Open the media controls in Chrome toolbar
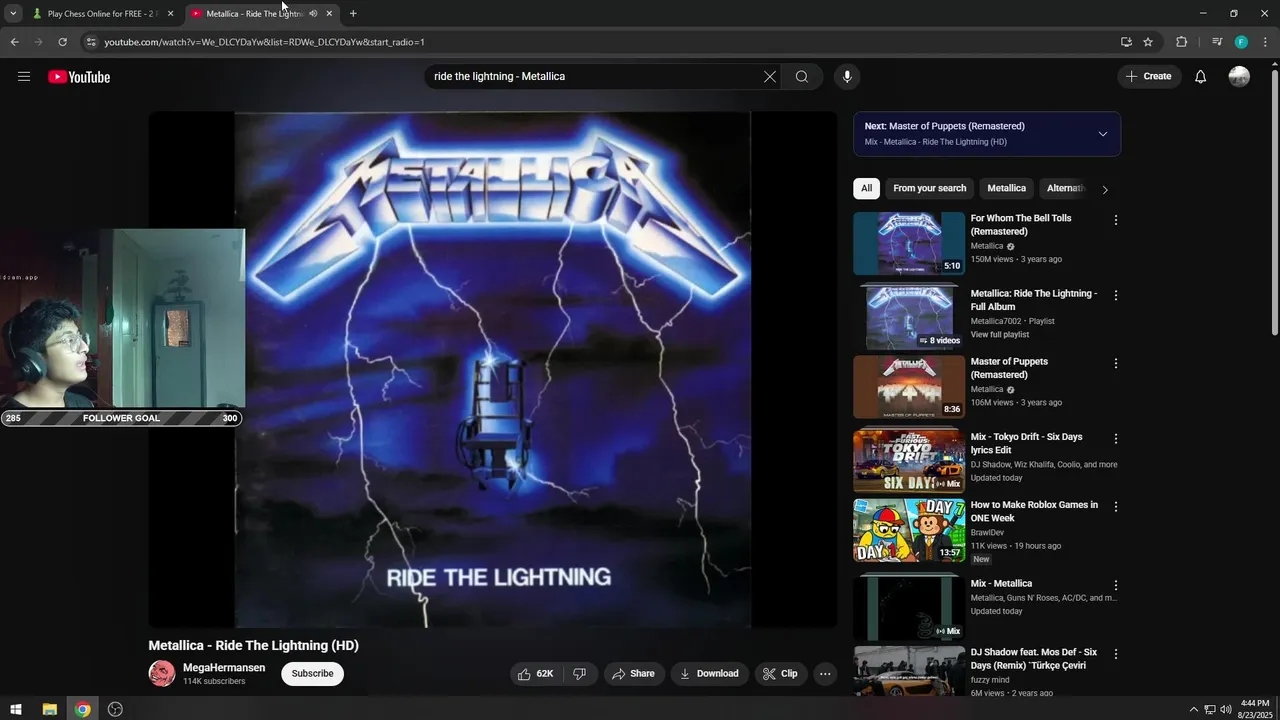 point(1217,42)
